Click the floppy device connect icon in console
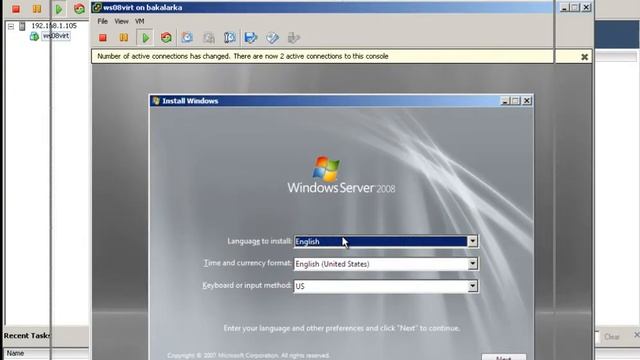 point(251,38)
